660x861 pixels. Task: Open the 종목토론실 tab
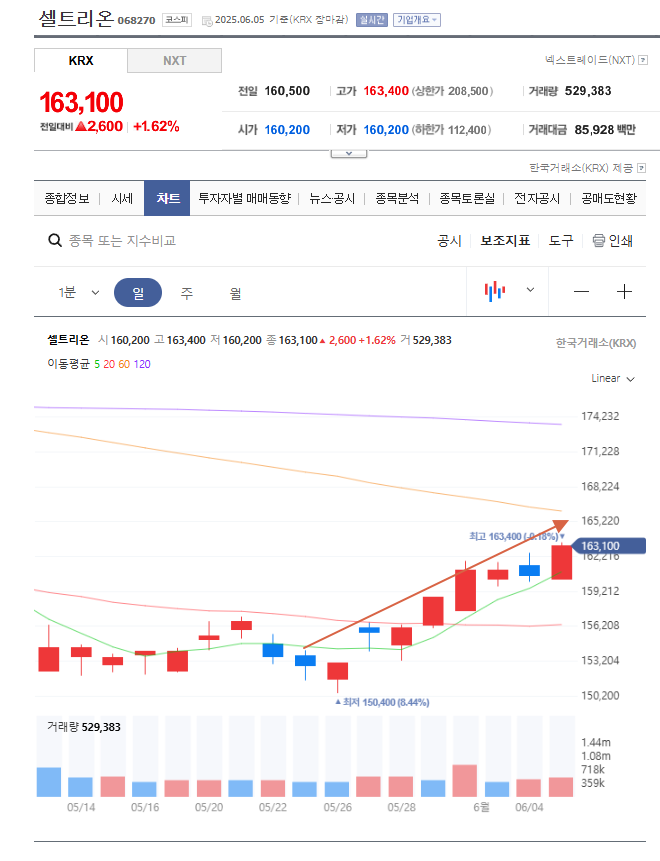[467, 198]
